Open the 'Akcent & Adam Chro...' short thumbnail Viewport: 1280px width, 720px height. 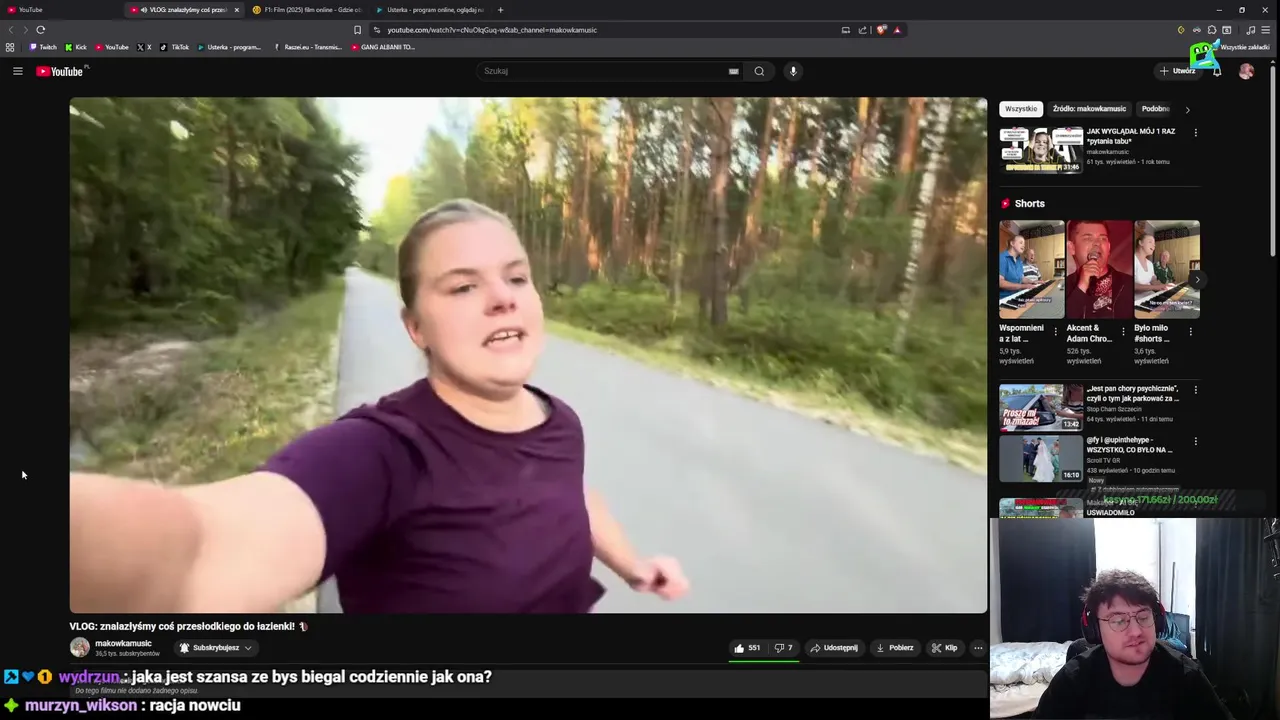click(1099, 269)
